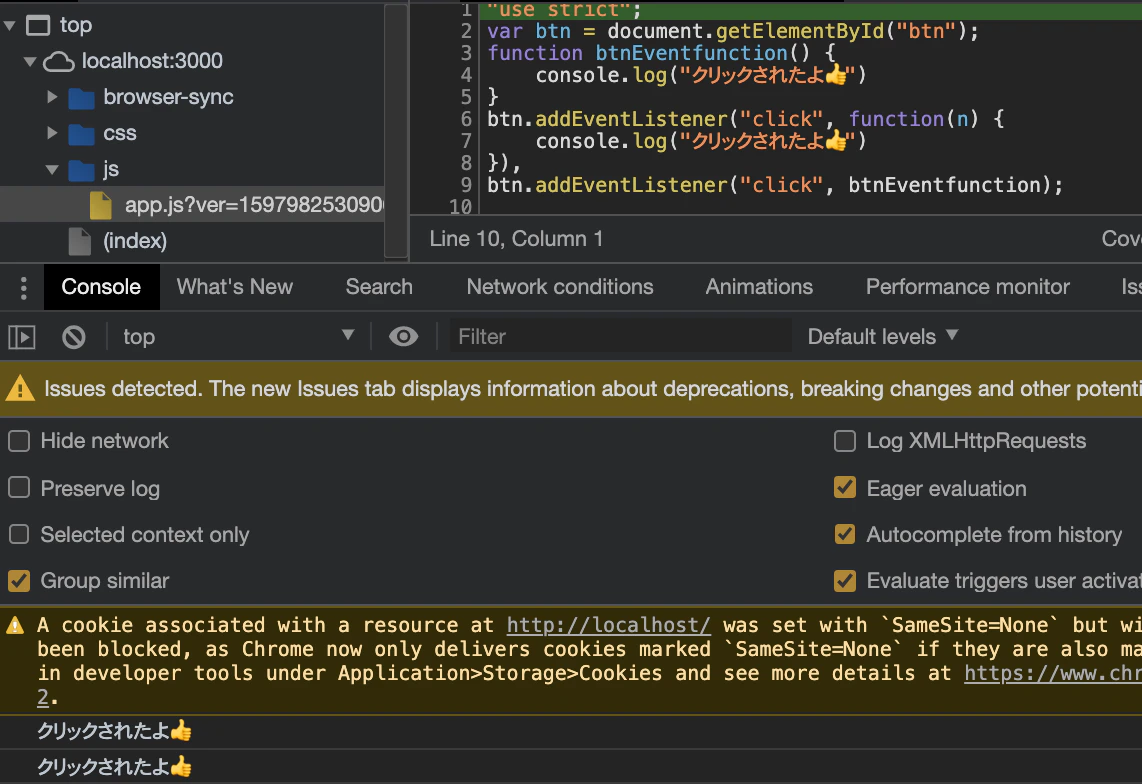
Task: Uncheck the Eager evaluation checkbox
Action: (845, 487)
